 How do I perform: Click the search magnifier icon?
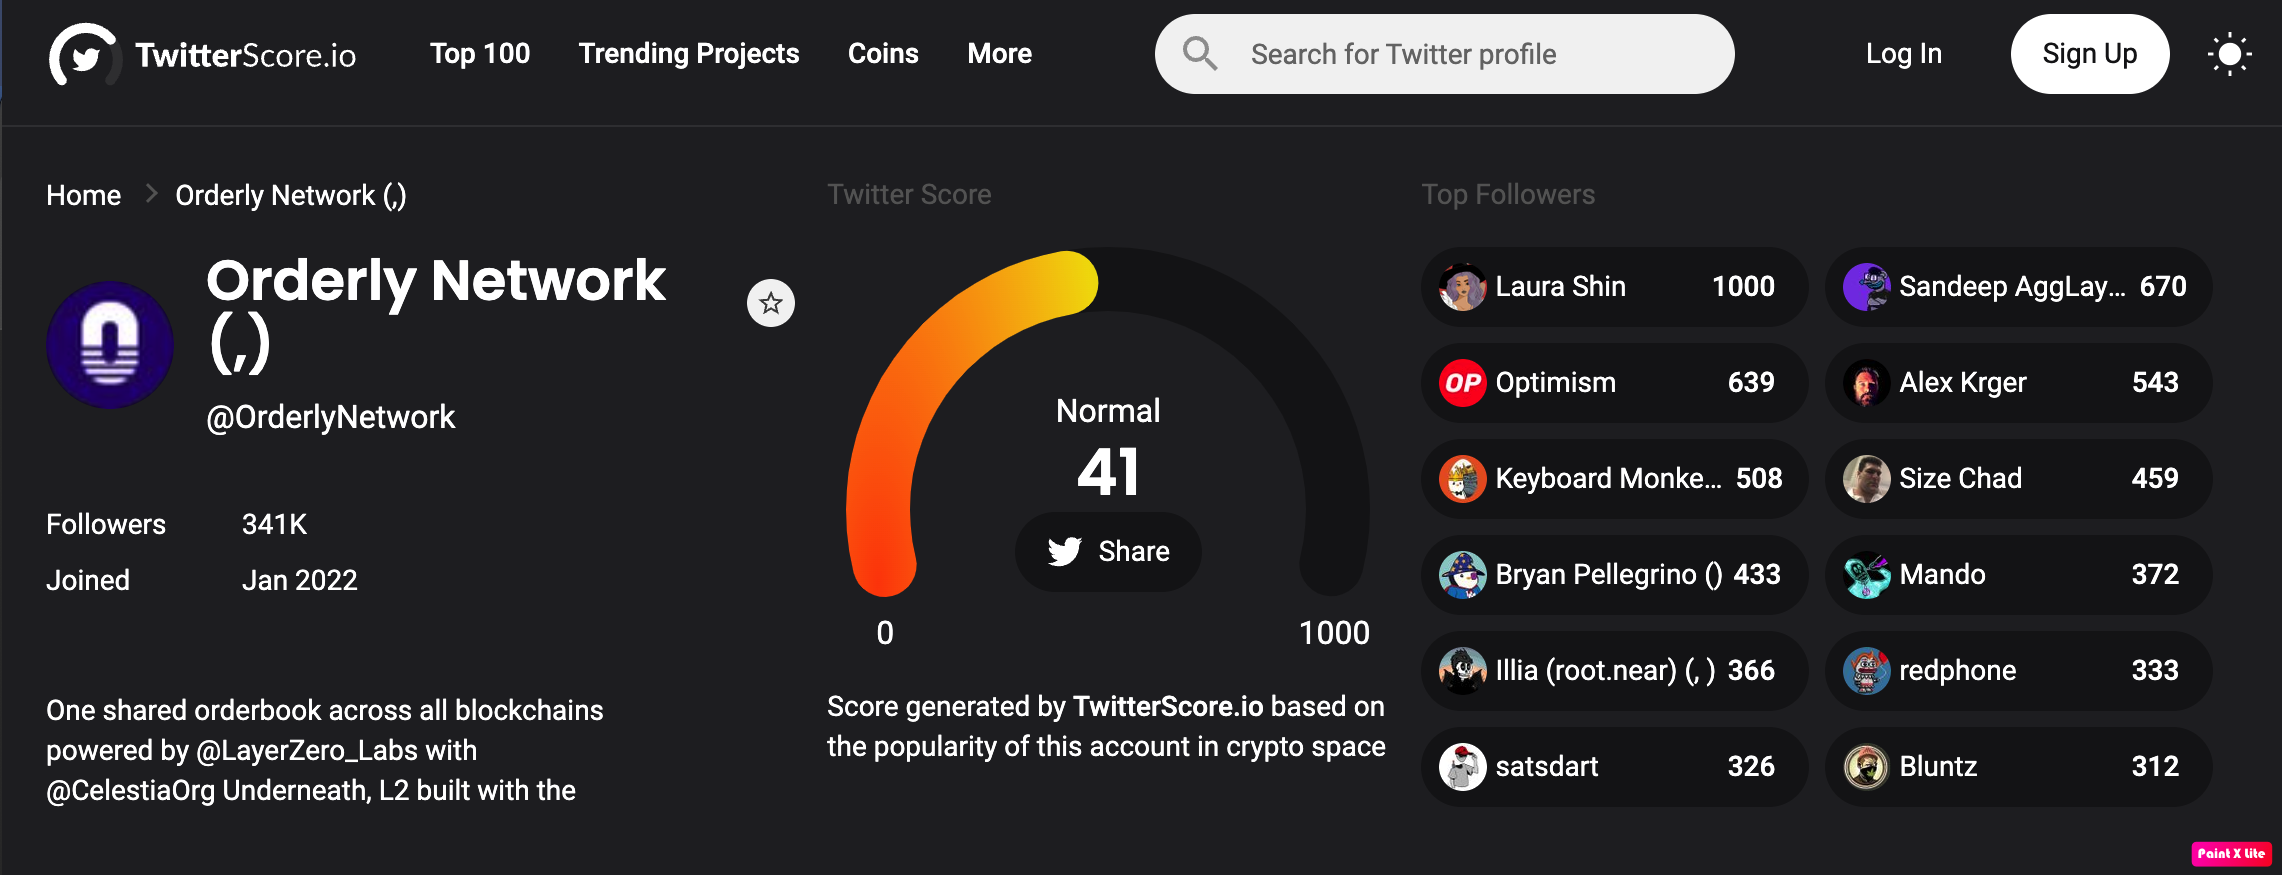[x=1200, y=53]
